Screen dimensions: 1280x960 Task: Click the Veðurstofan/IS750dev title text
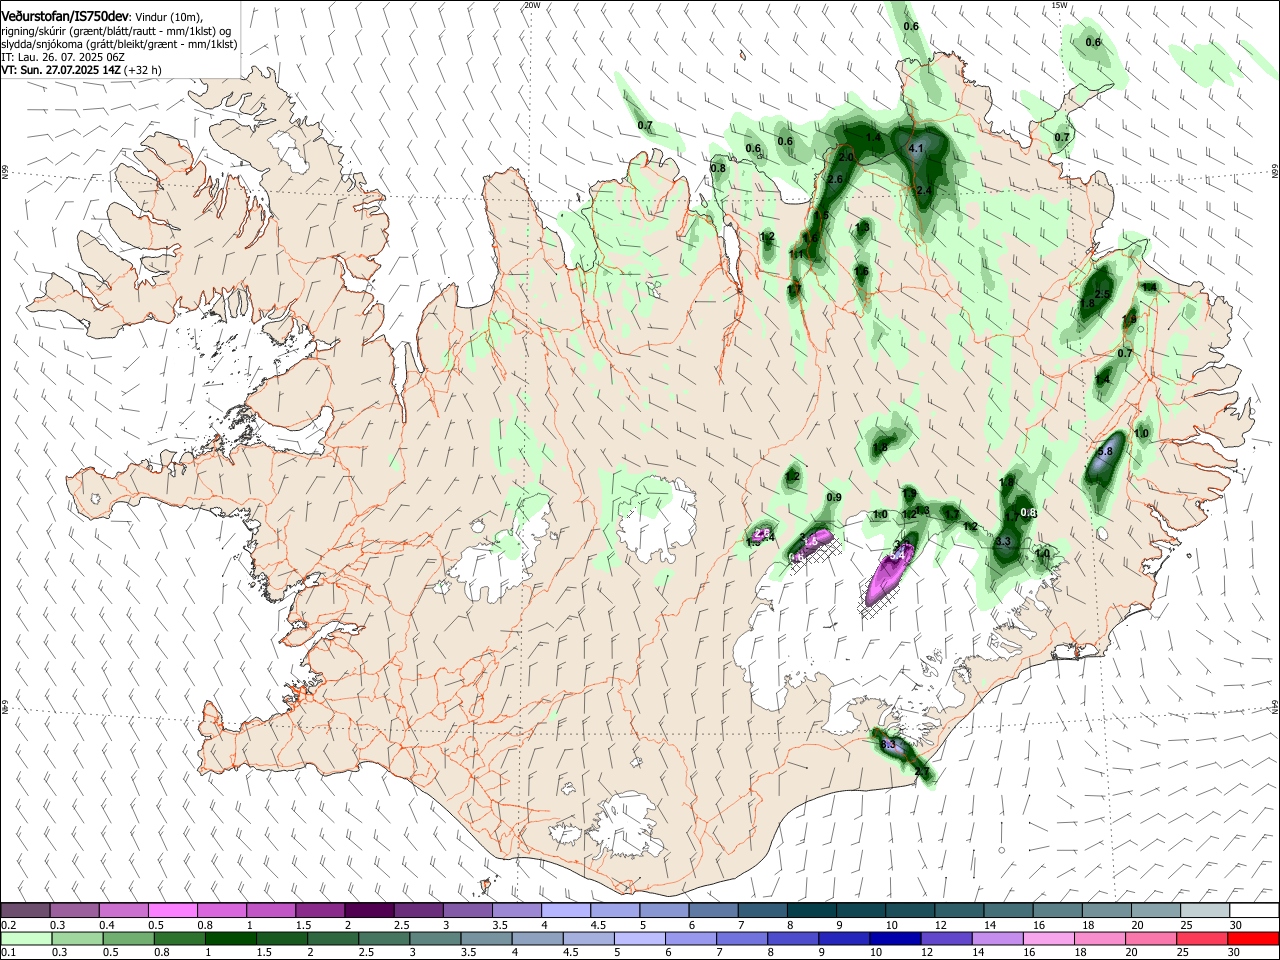(64, 17)
